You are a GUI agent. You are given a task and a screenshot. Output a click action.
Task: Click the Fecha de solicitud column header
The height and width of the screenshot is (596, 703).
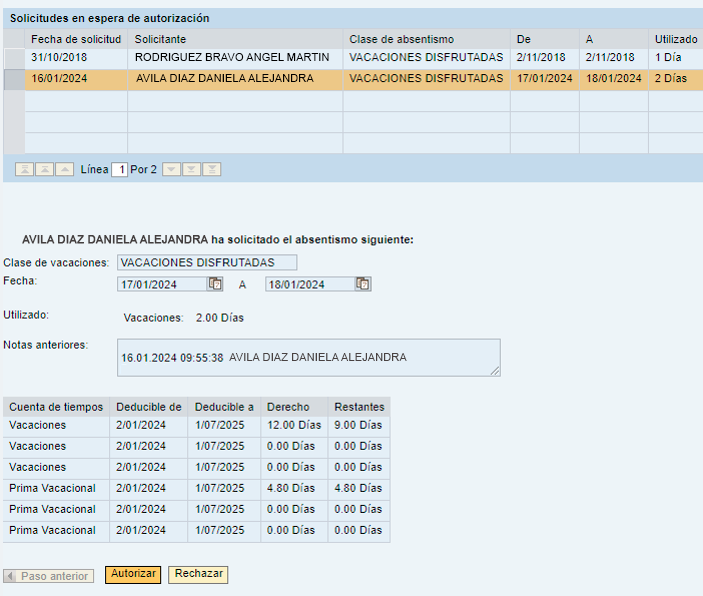click(x=75, y=38)
